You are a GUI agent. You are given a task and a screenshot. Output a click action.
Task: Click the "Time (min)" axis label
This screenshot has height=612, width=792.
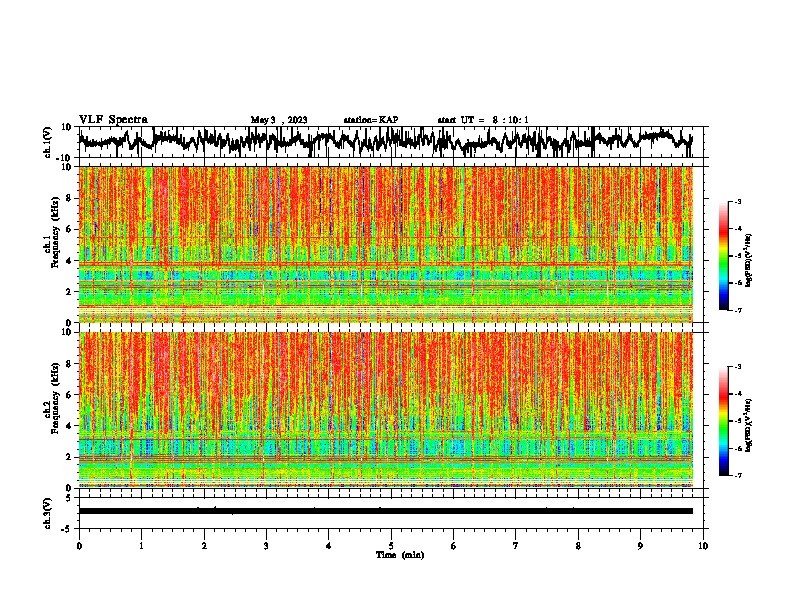click(x=400, y=555)
